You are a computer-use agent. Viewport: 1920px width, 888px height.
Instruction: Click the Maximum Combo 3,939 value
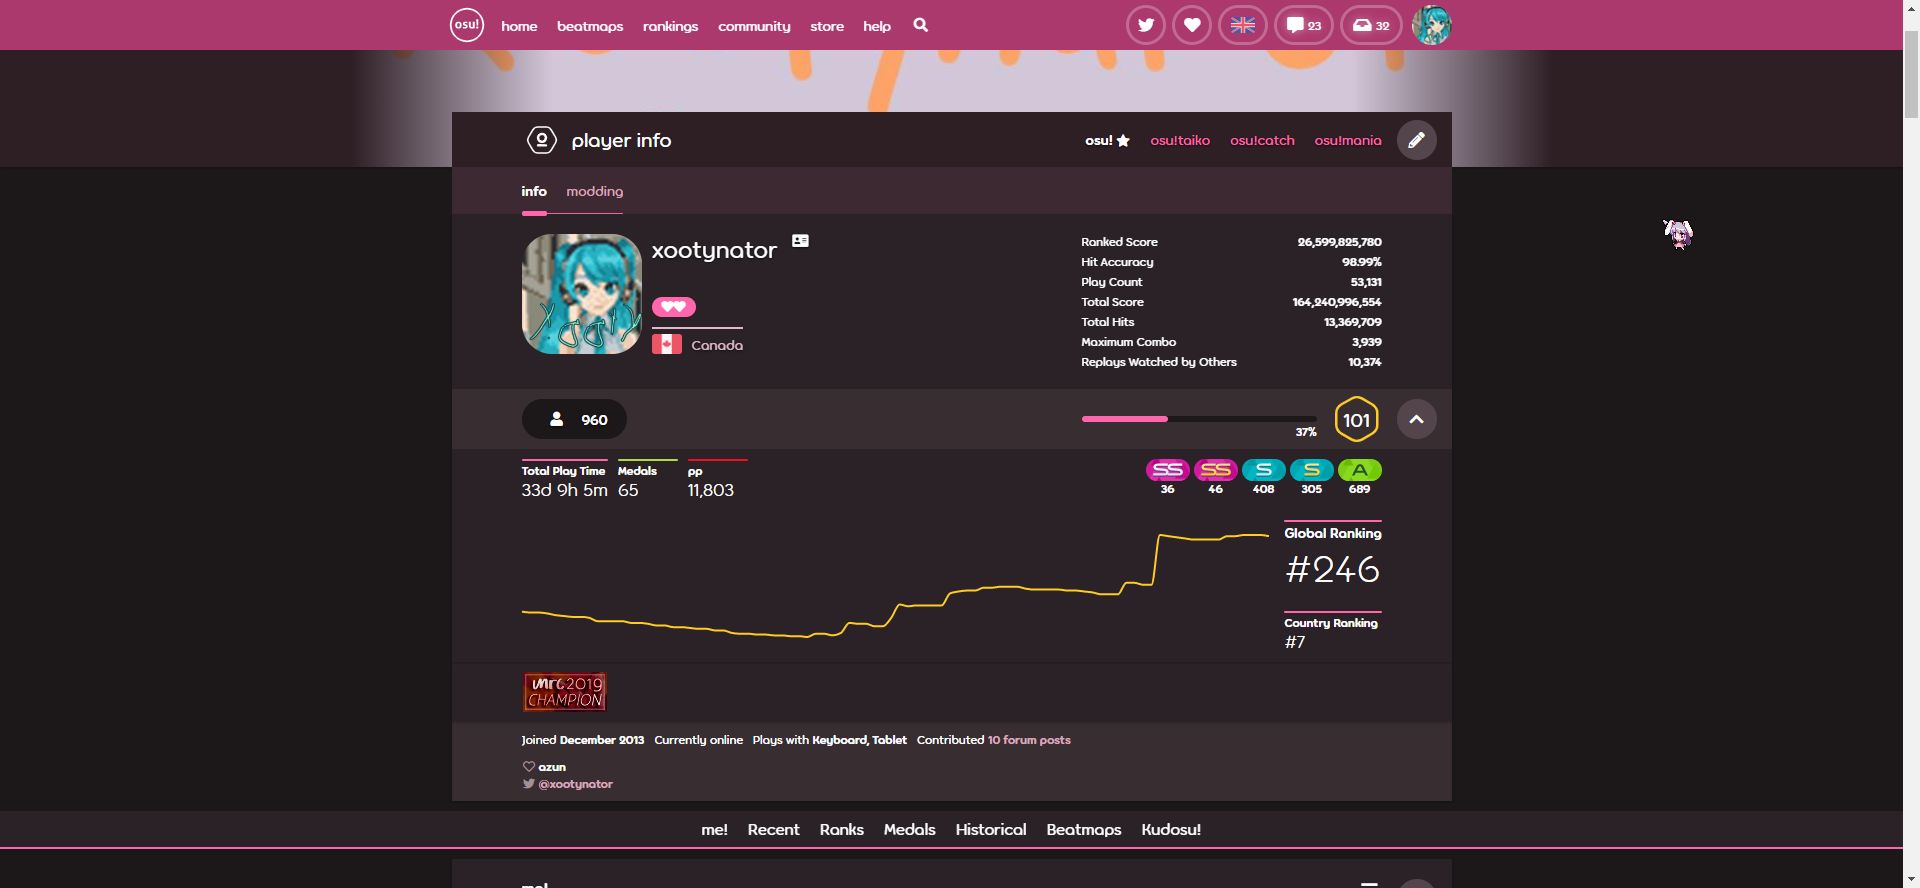[1366, 342]
